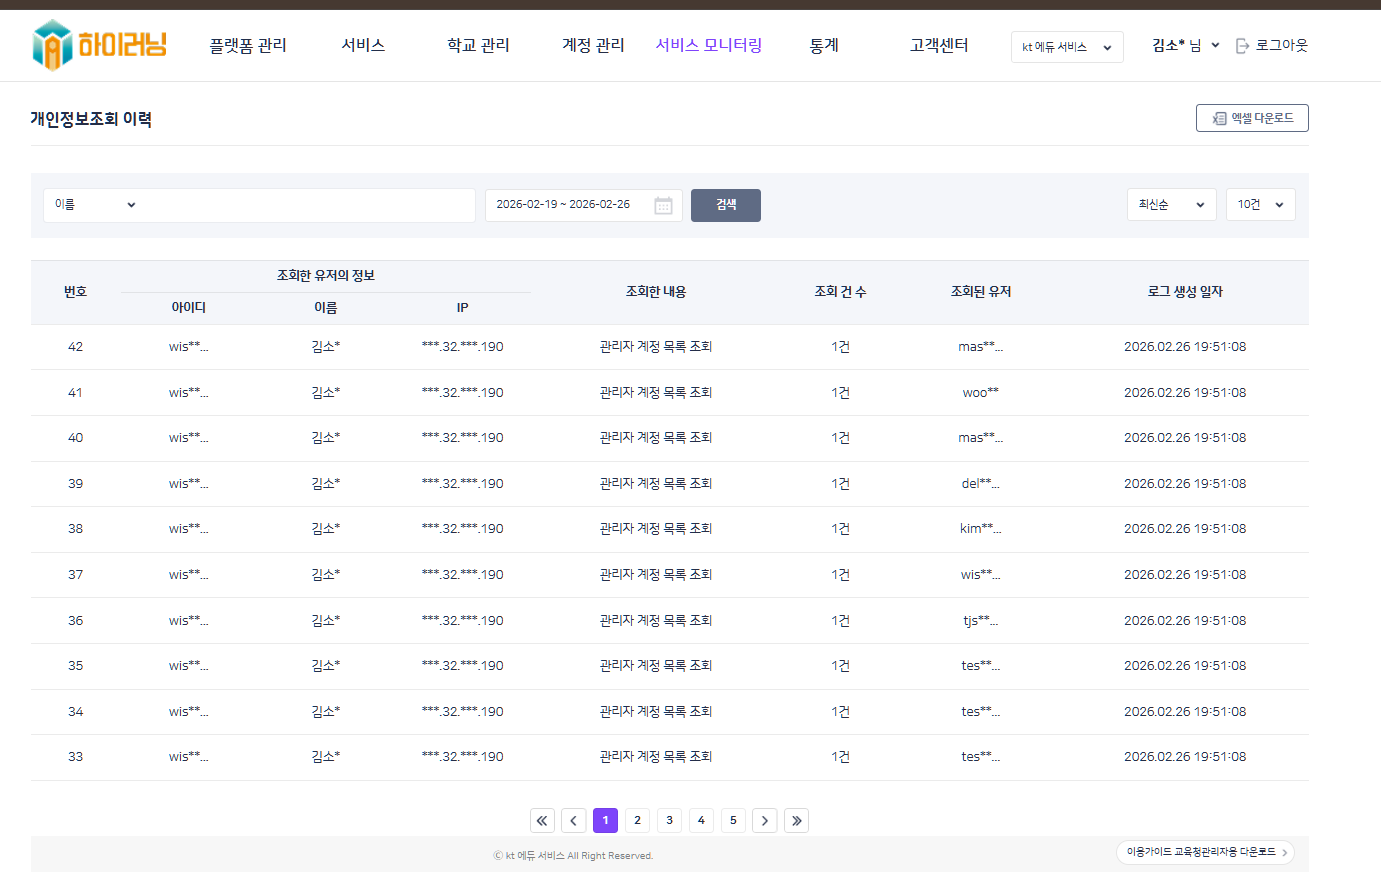Go to next page arrow

click(x=764, y=821)
